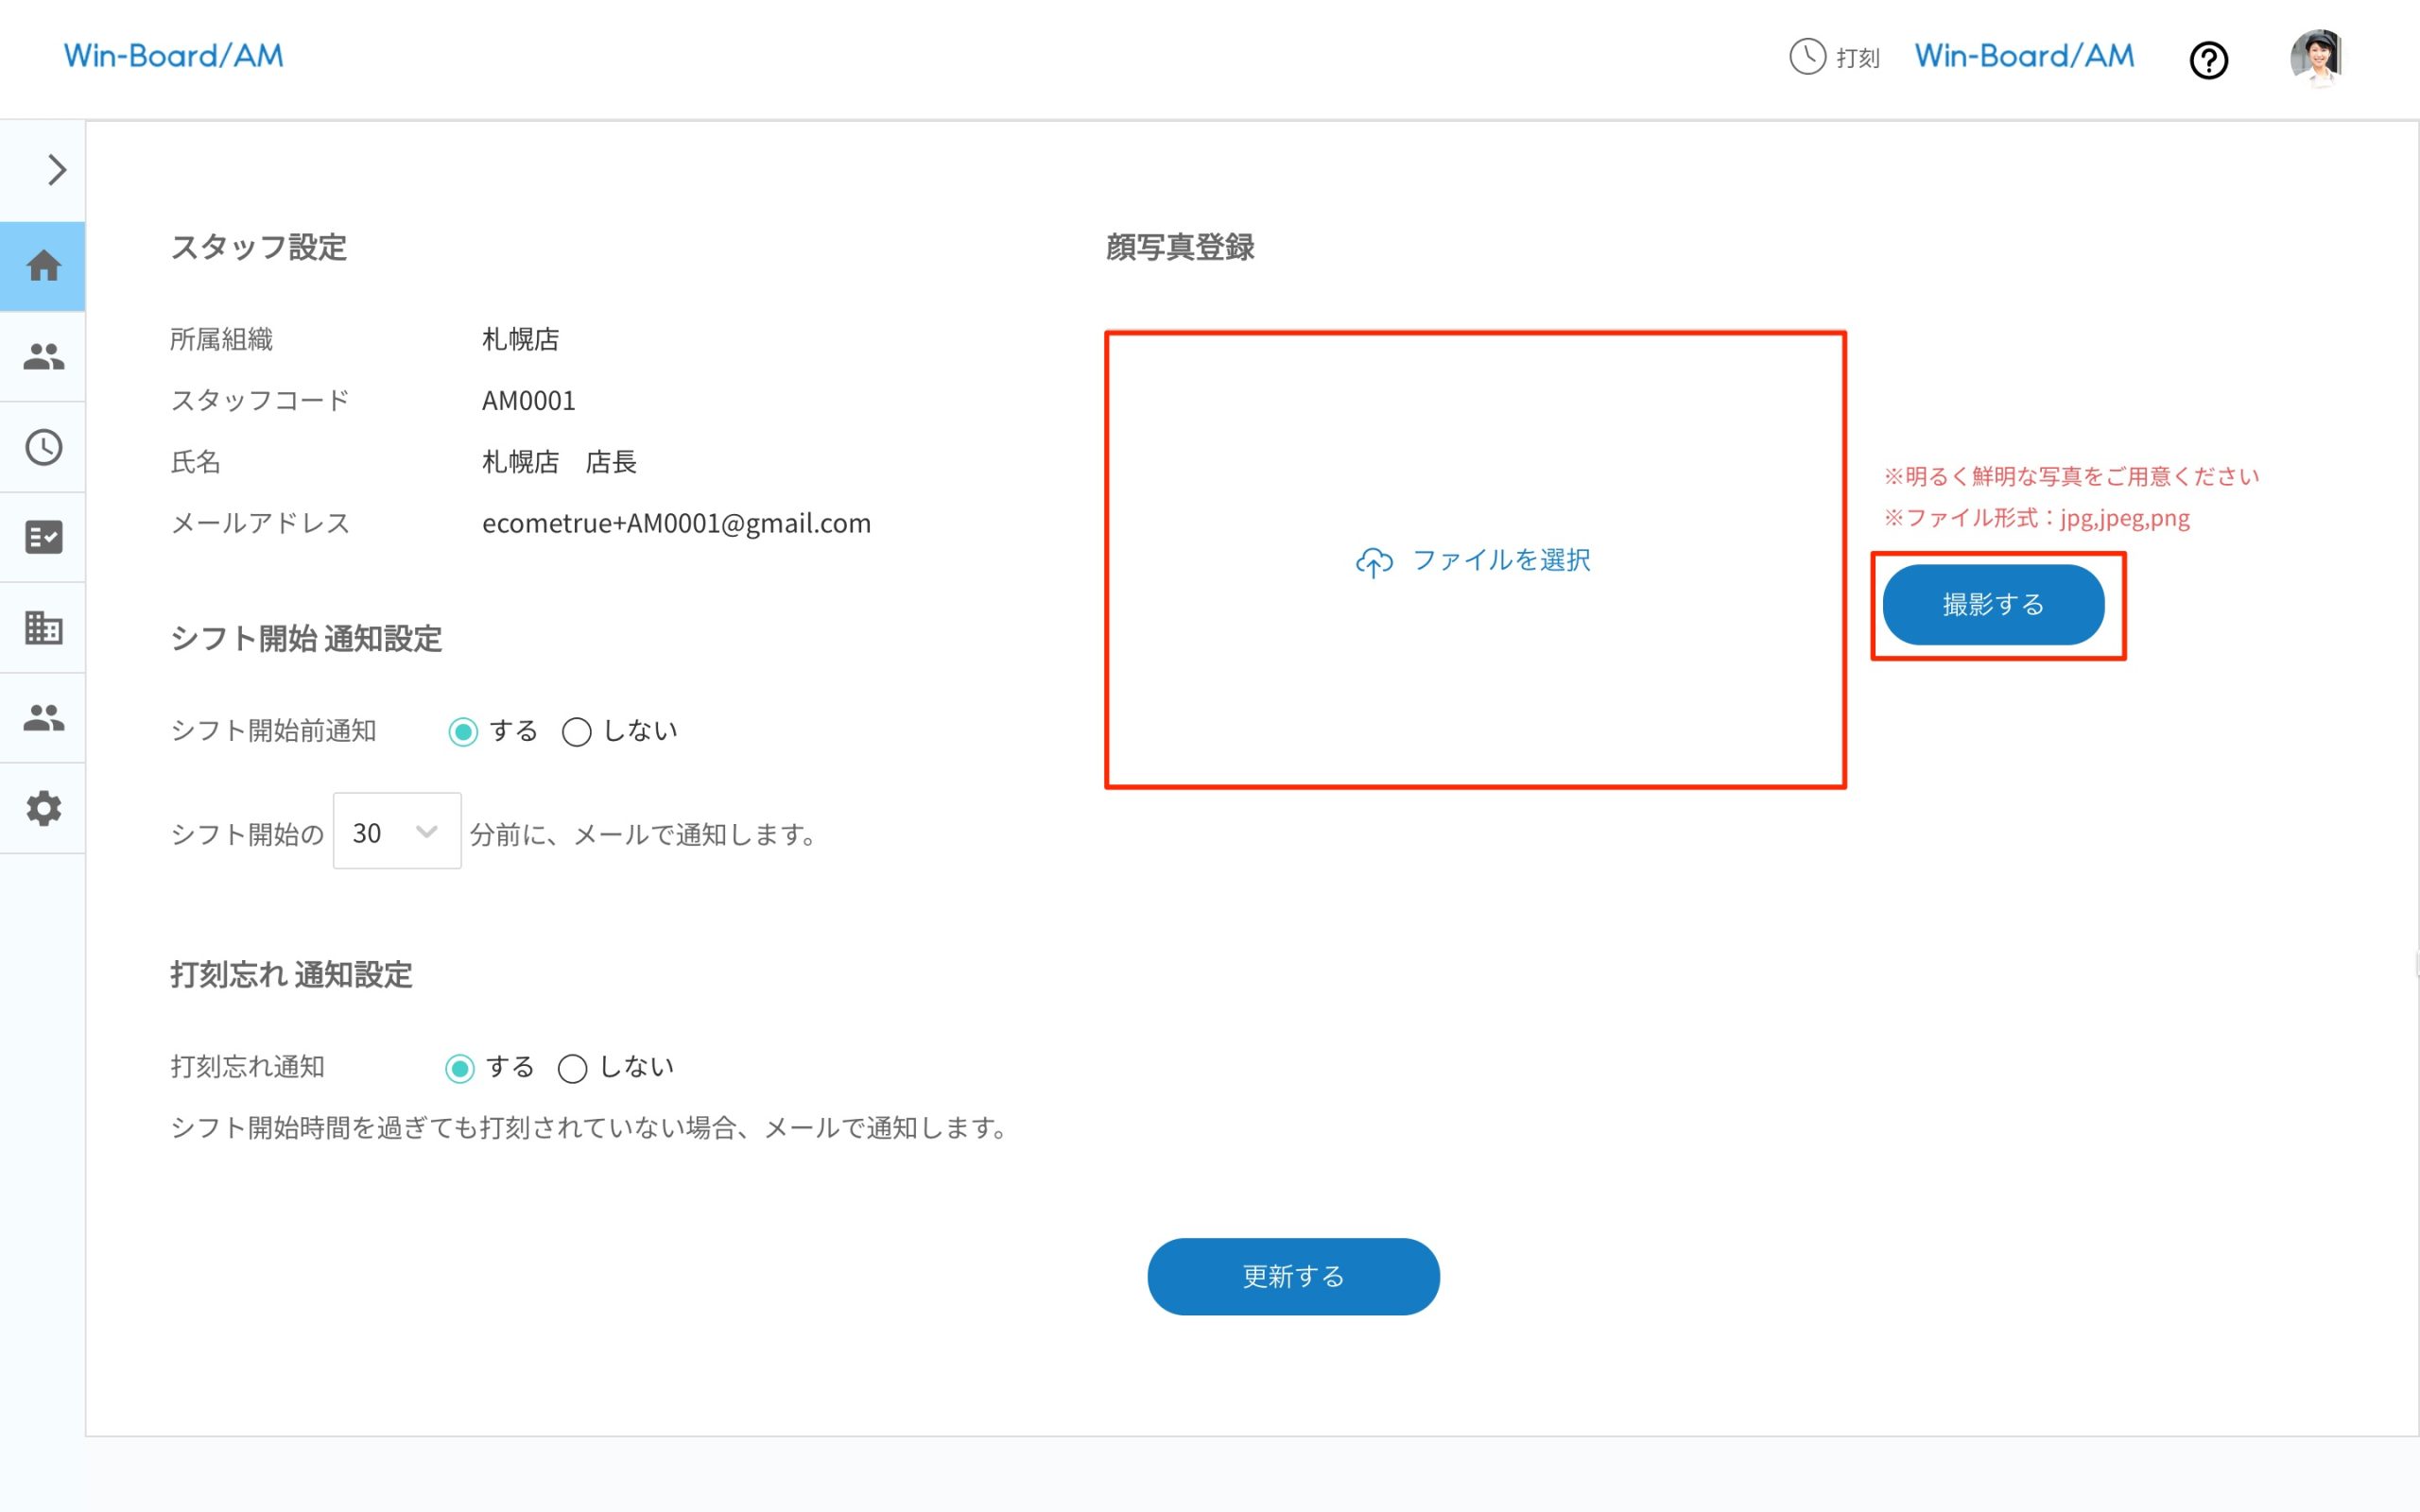Open Win-Board/AM link in the header

(2022, 55)
